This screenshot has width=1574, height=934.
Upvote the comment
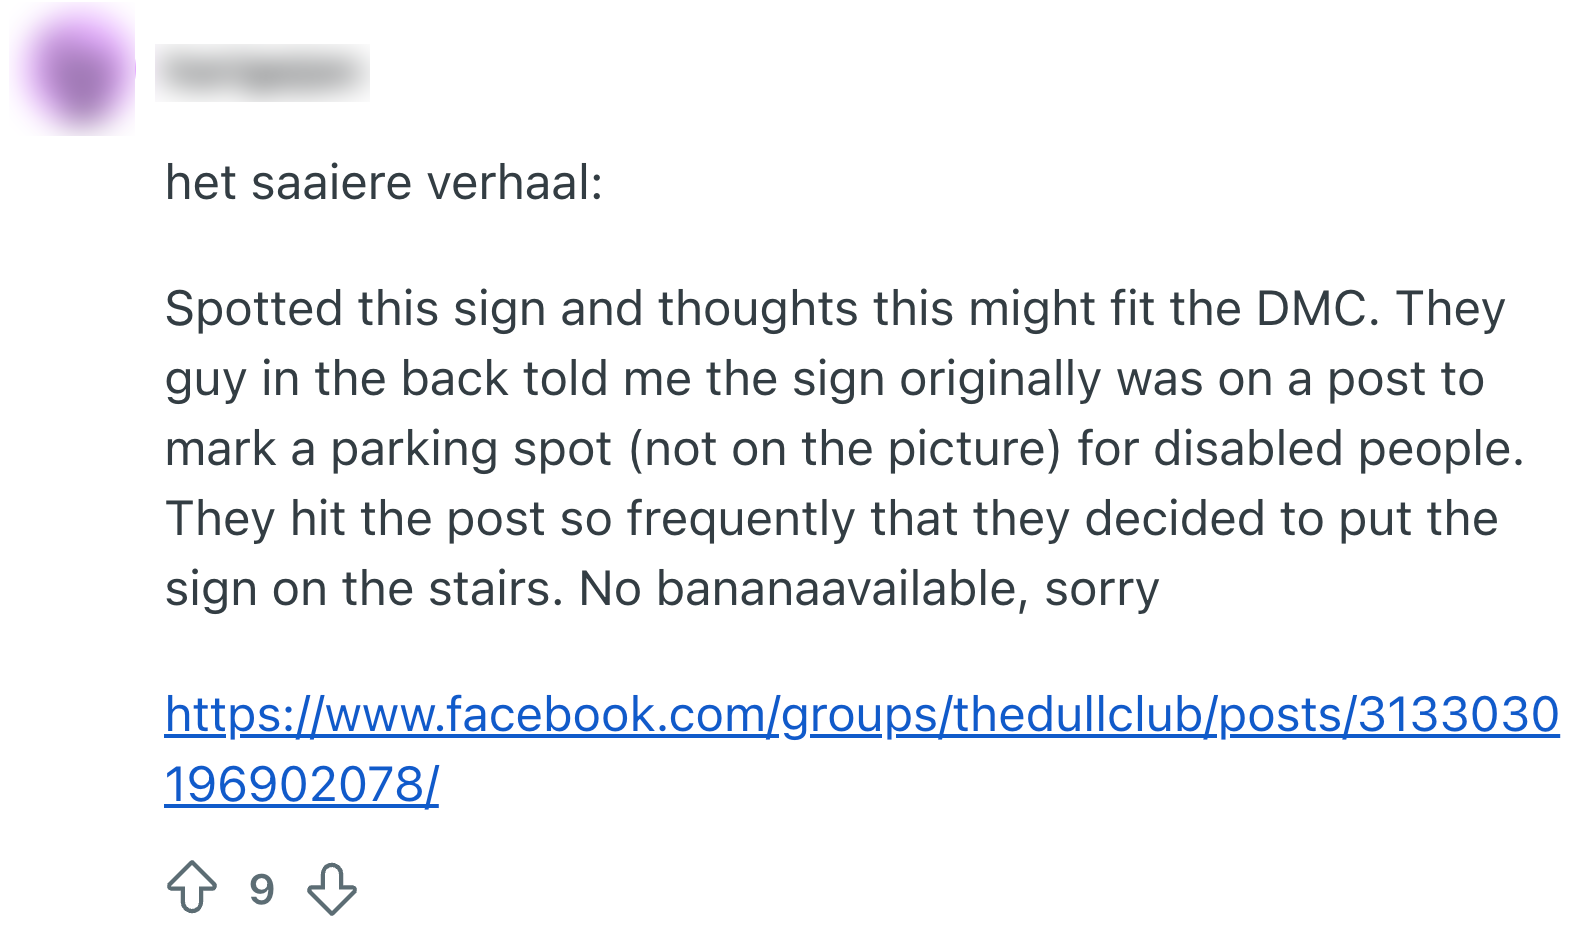coord(191,887)
